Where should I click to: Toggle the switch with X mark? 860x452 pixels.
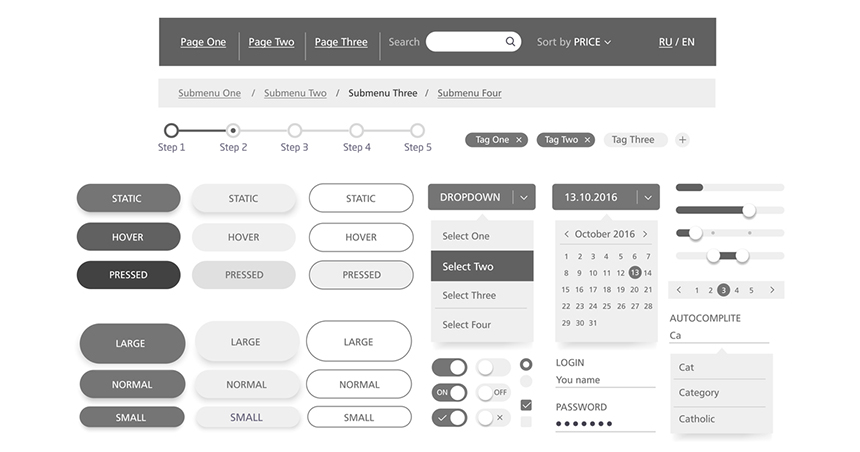click(x=493, y=418)
